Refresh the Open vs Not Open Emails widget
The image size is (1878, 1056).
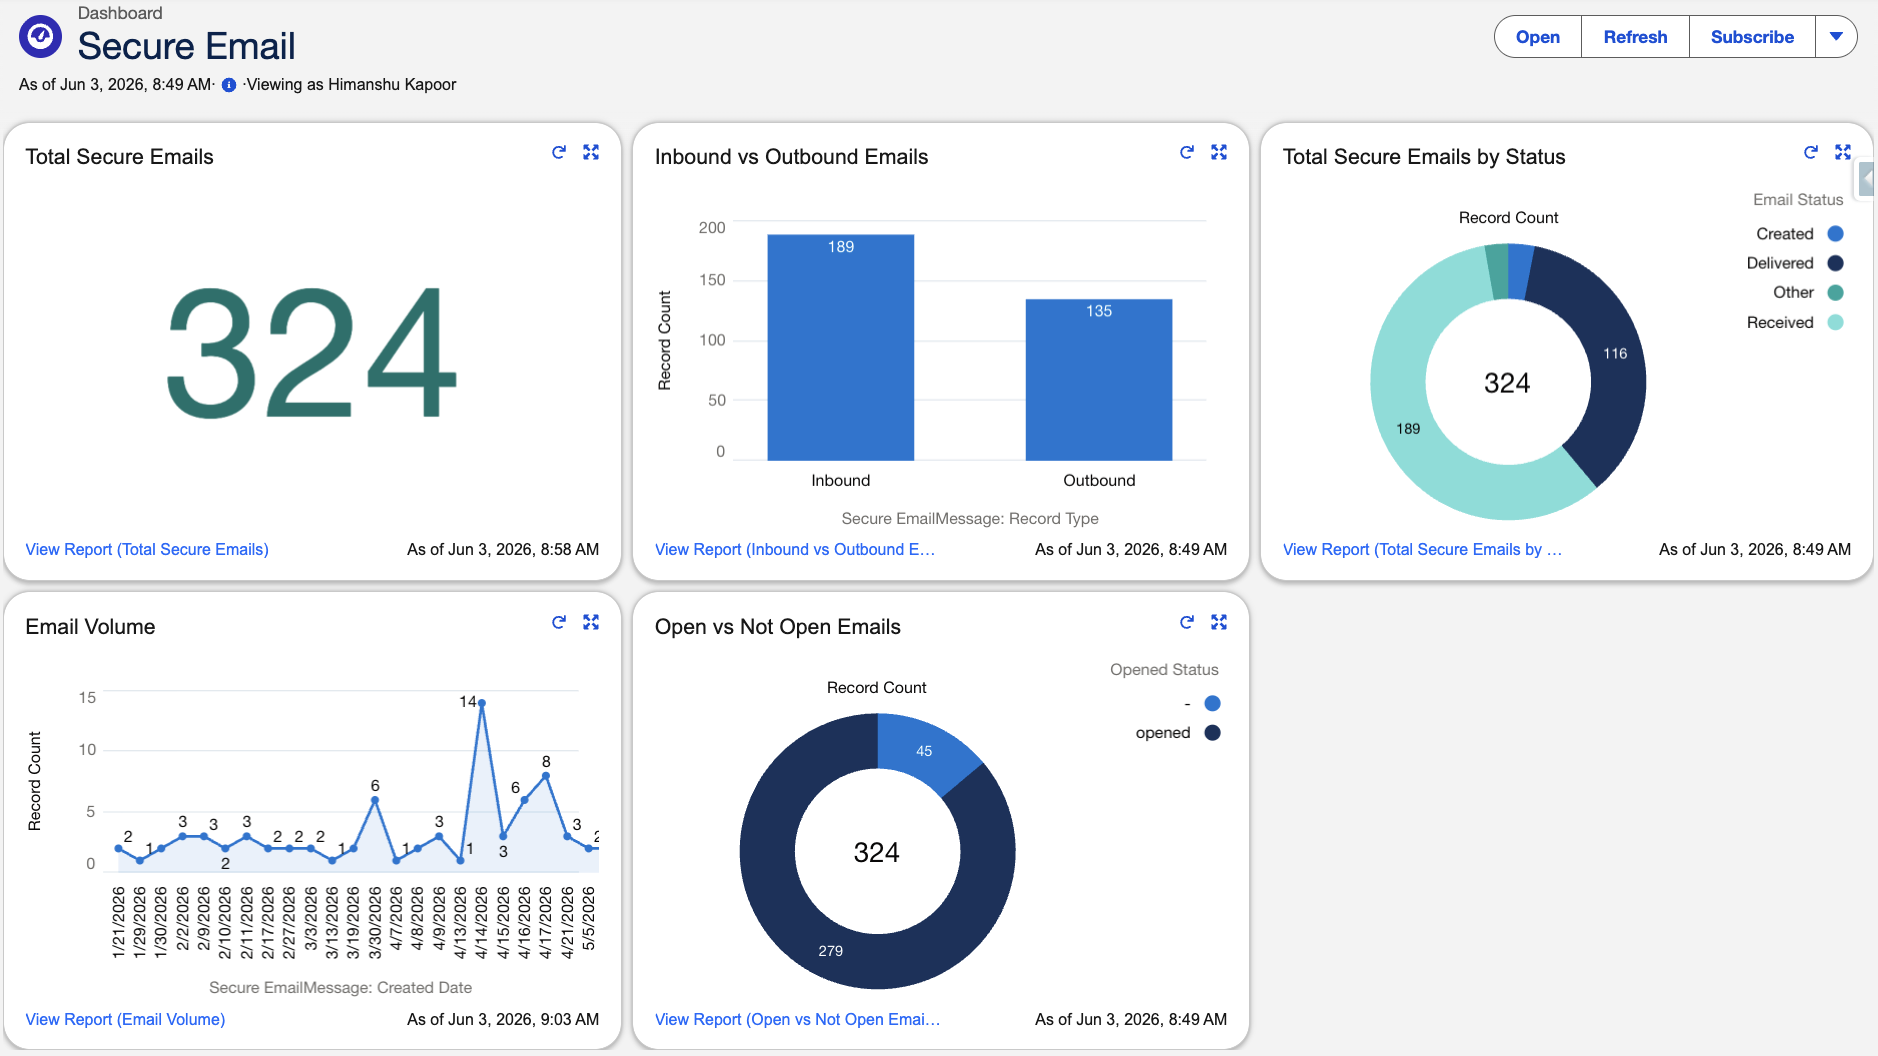tap(1187, 622)
